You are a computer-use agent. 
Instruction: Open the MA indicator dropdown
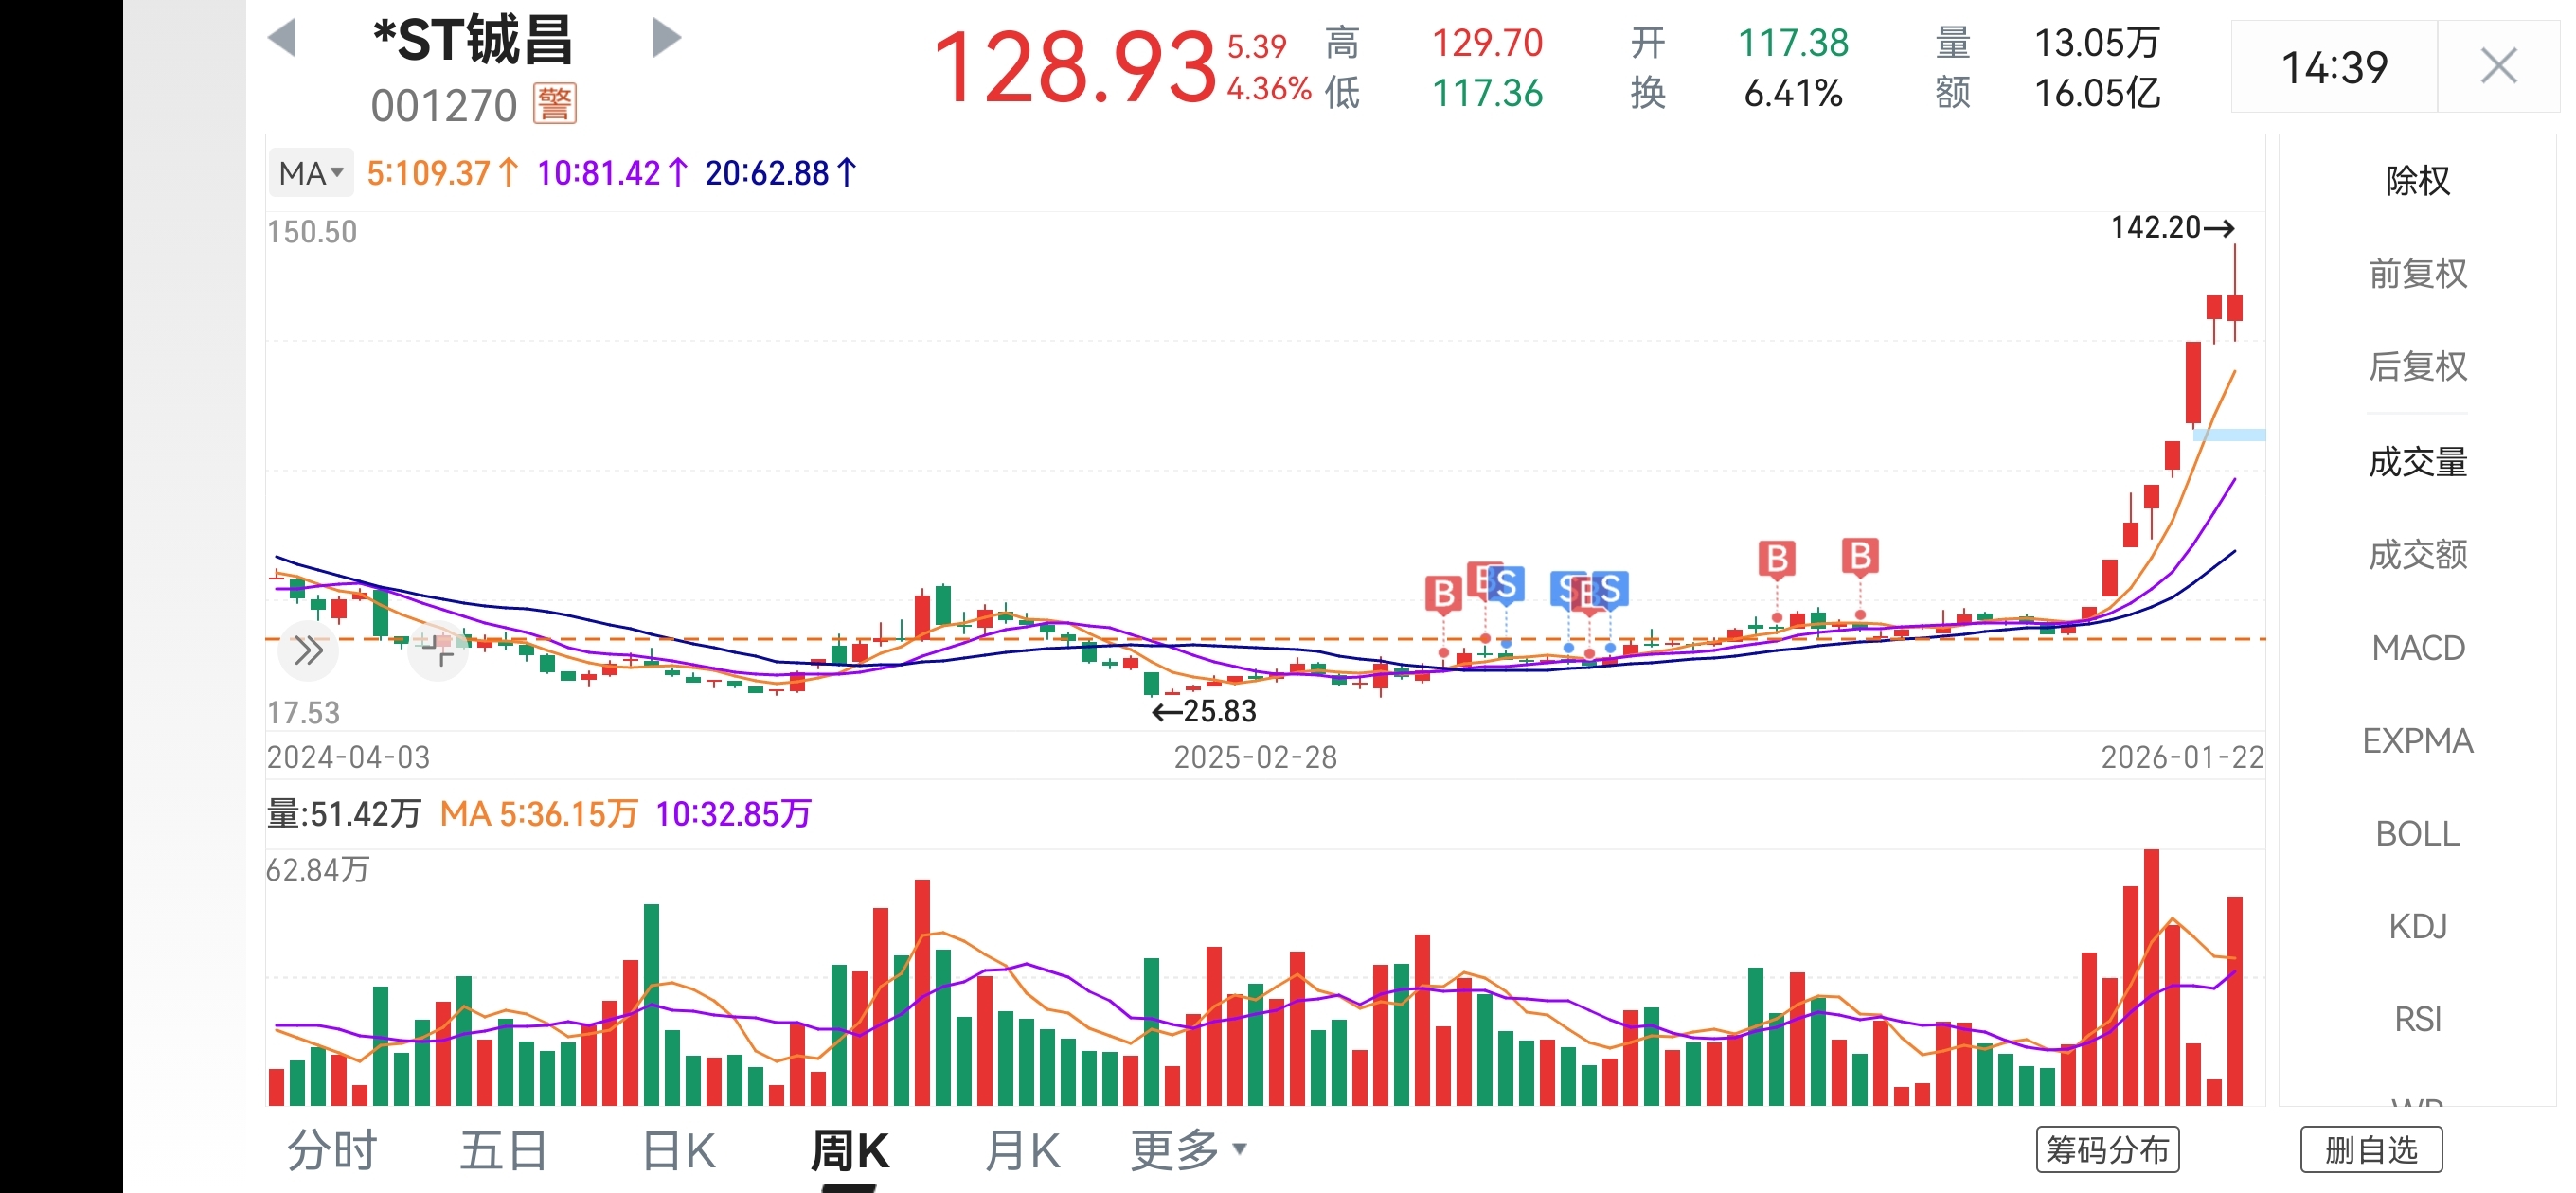point(310,173)
